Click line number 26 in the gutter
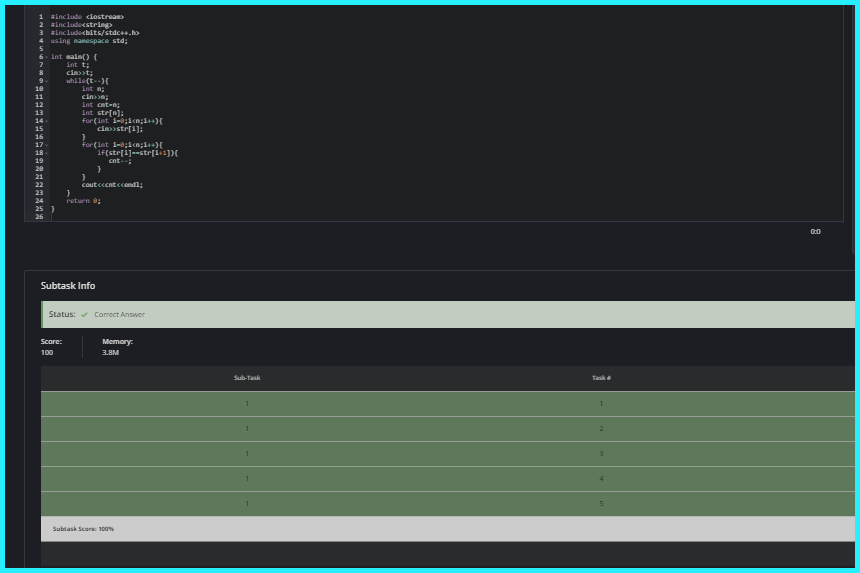The height and width of the screenshot is (573, 860). coord(39,217)
